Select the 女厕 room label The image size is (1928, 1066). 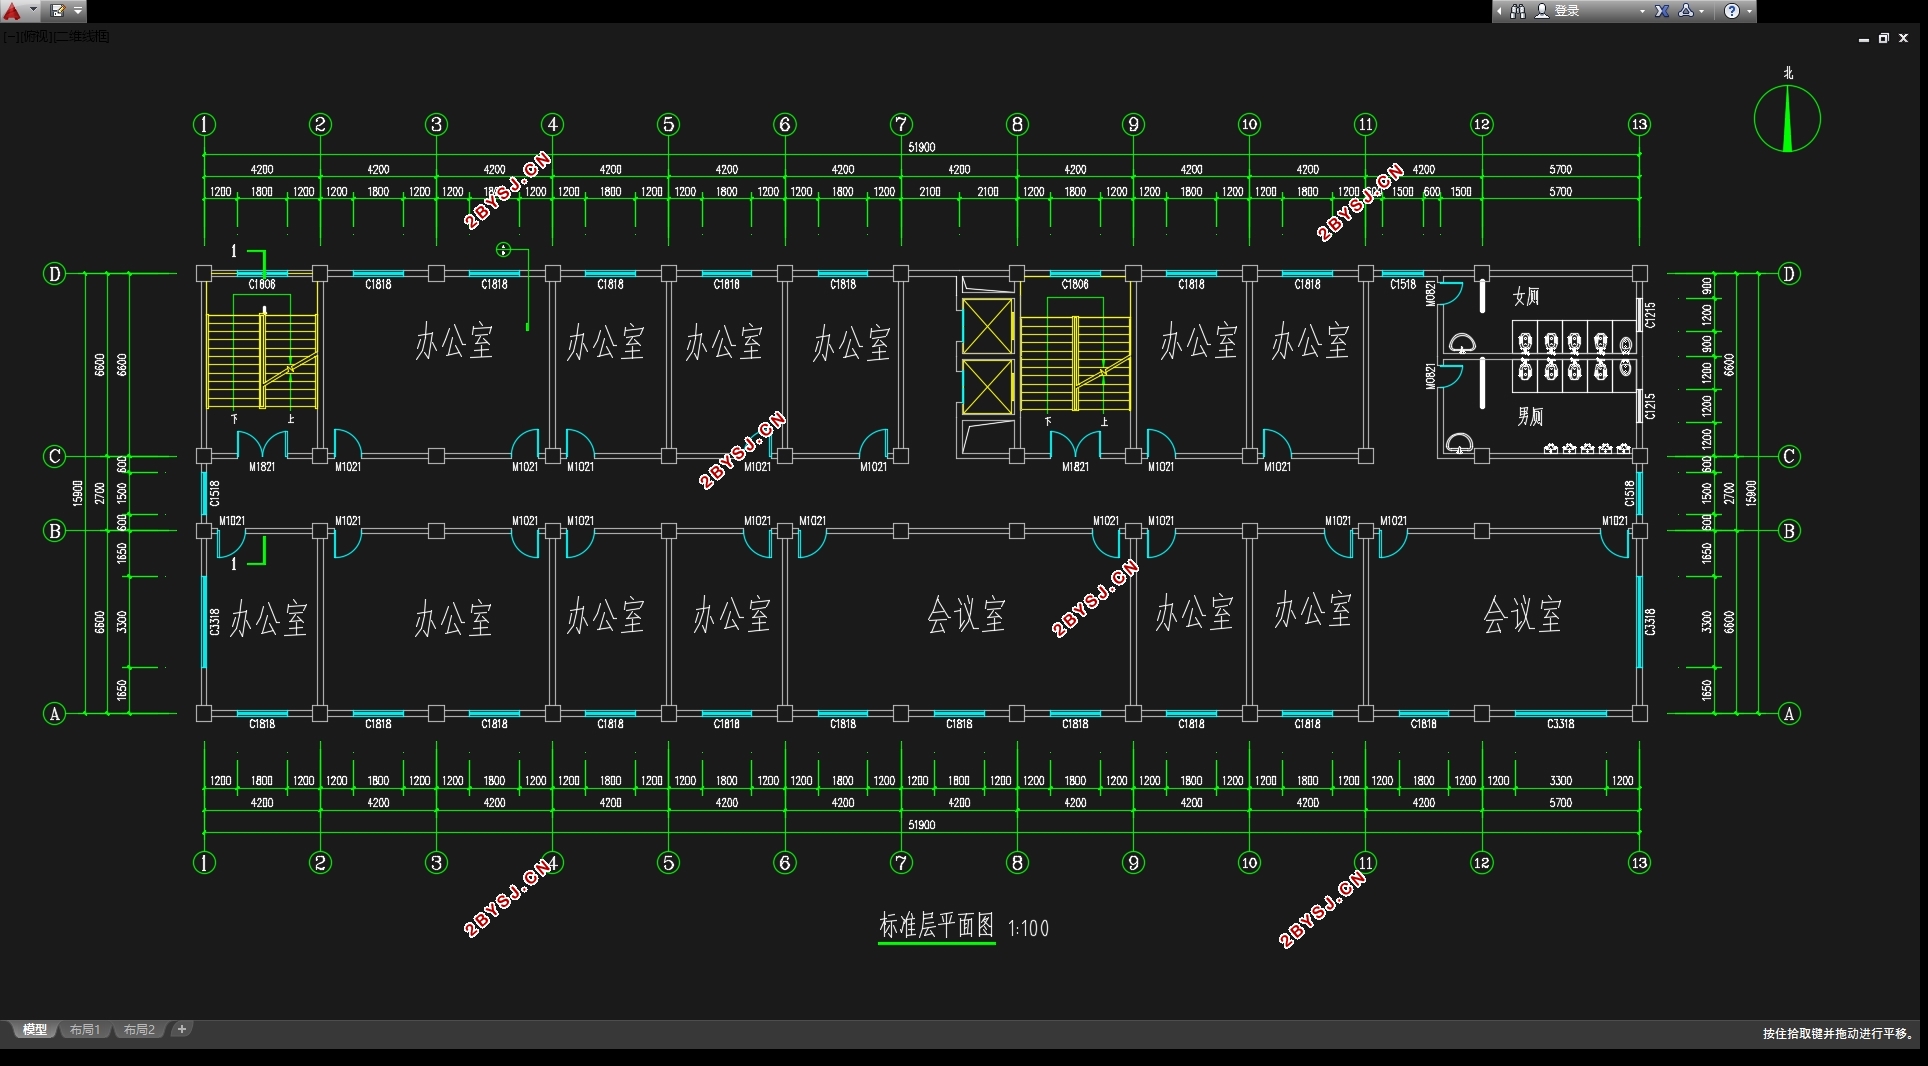pos(1526,297)
